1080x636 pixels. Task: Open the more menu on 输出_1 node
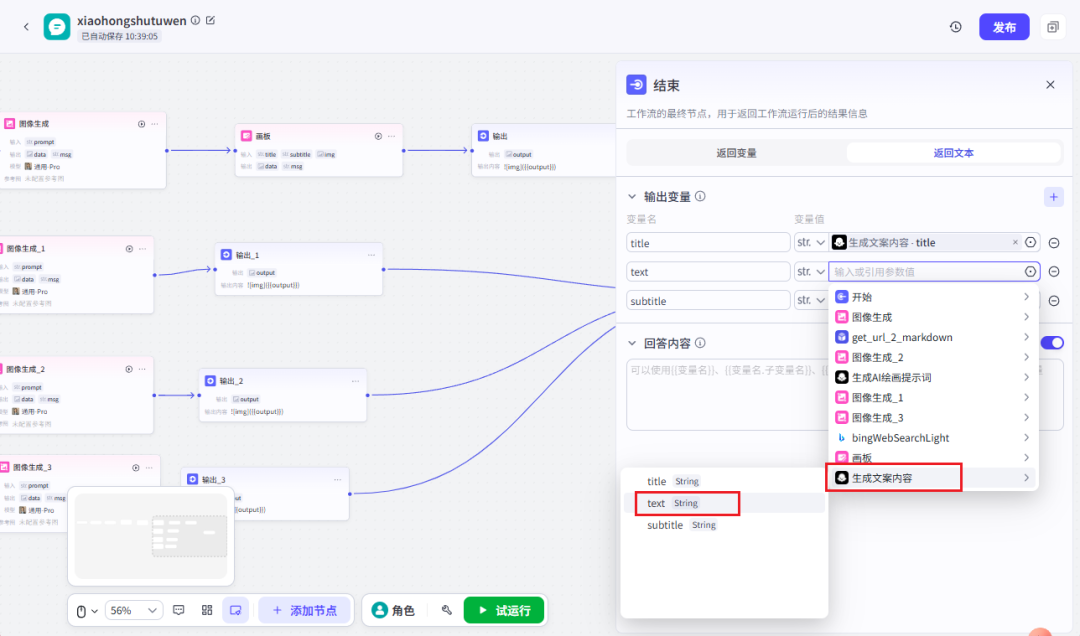371,255
